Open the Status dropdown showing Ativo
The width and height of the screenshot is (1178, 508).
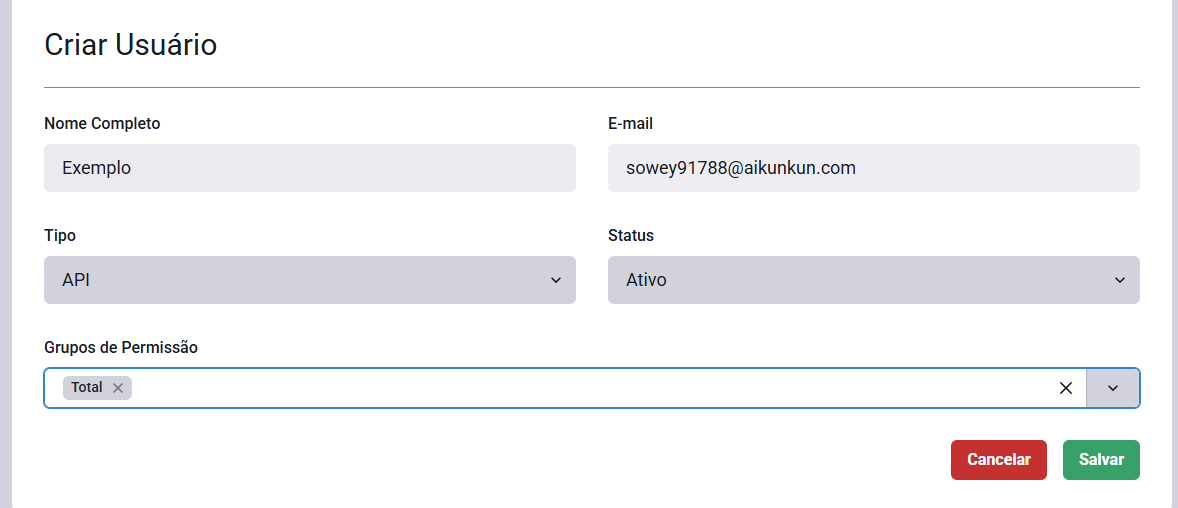(860, 280)
